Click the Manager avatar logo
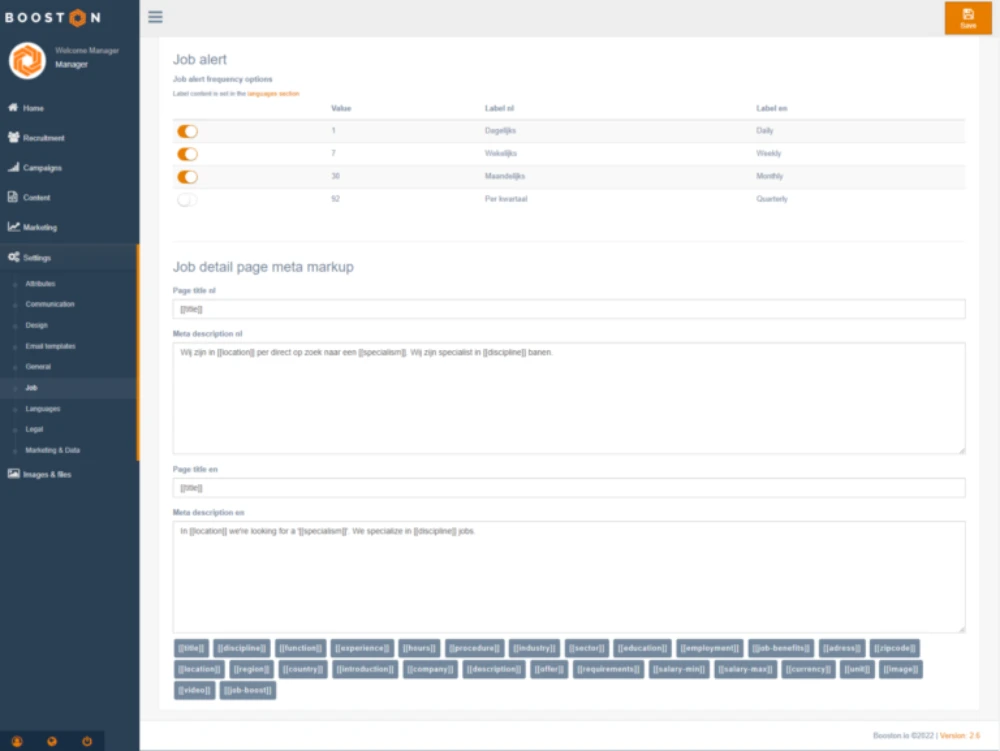Image resolution: width=1000 pixels, height=751 pixels. [27, 60]
